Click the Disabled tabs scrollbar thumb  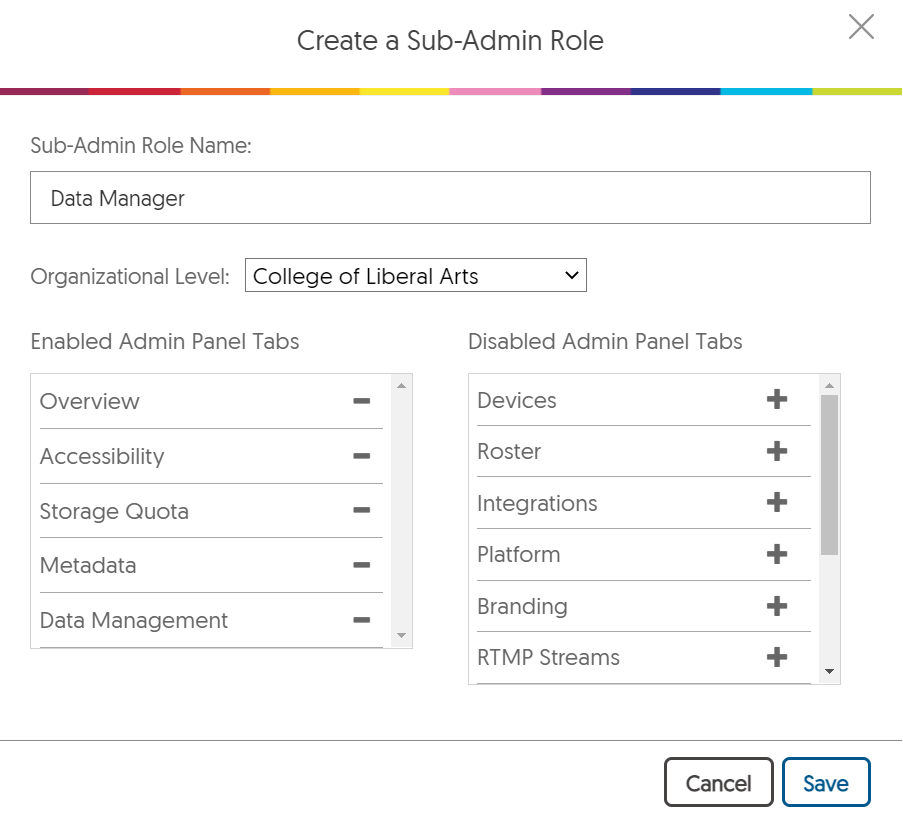(x=829, y=474)
